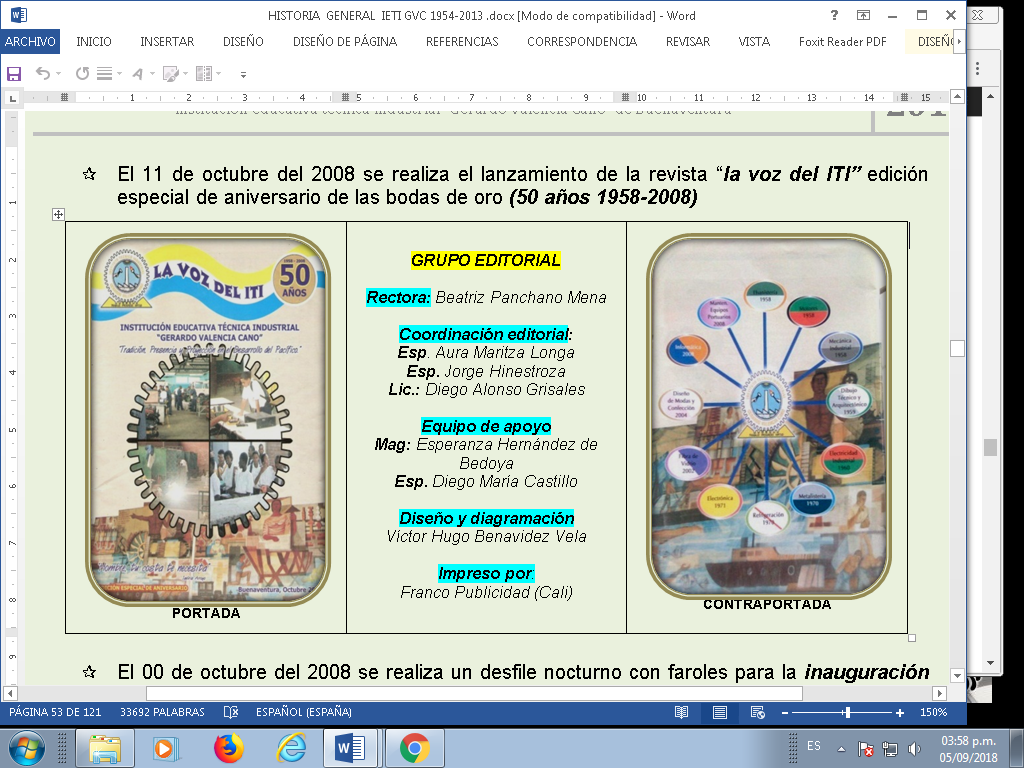
Task: Repeat the last action with redo icon
Action: pyautogui.click(x=82, y=74)
